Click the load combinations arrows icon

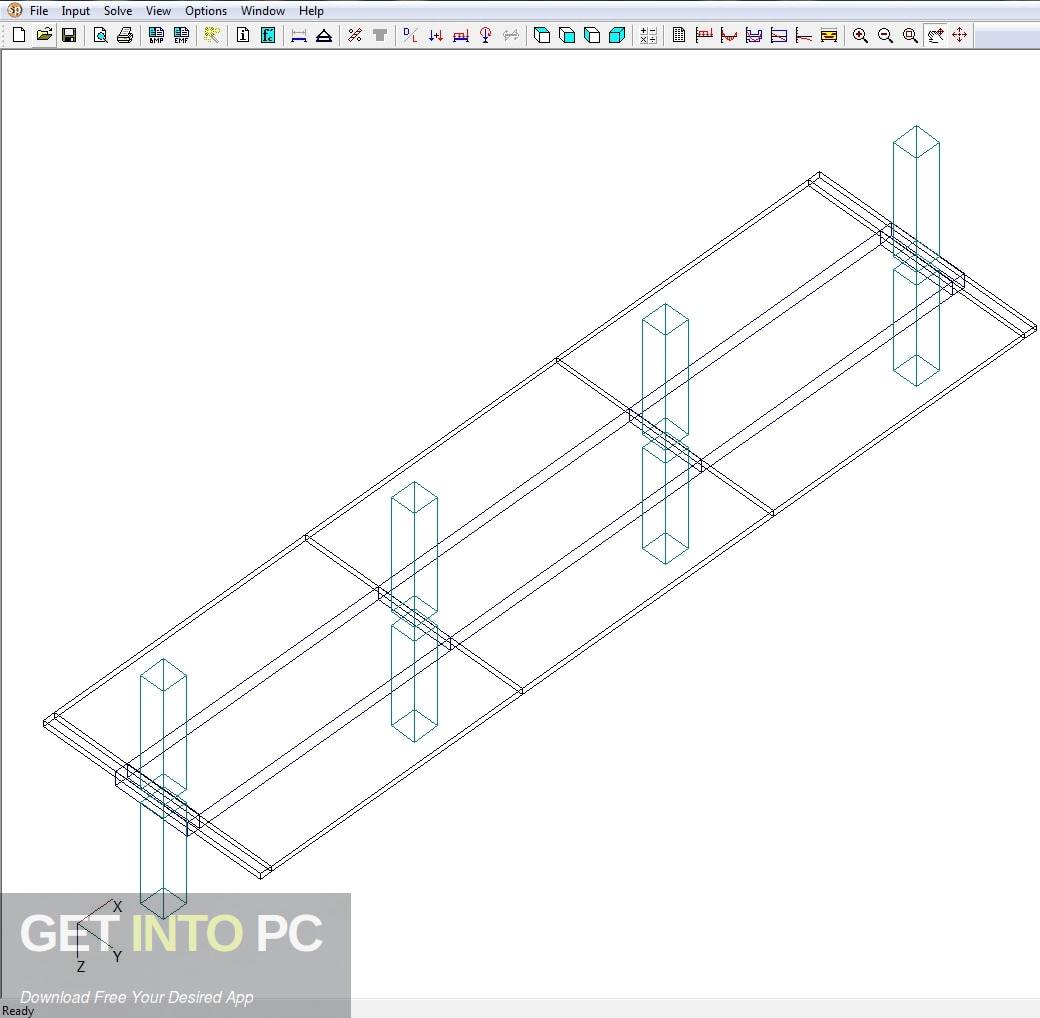[436, 35]
